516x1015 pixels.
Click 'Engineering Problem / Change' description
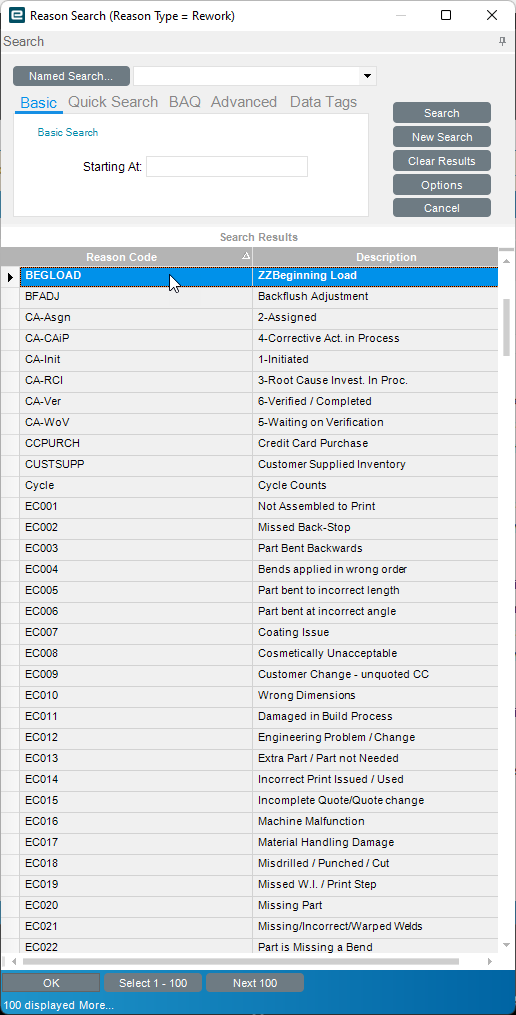coord(337,737)
